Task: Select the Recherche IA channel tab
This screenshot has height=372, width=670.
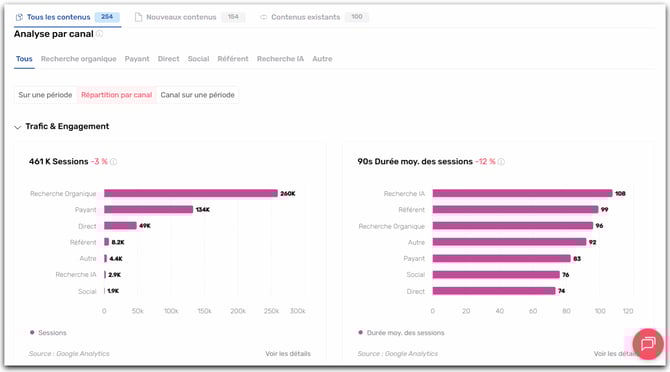Action: (280, 59)
